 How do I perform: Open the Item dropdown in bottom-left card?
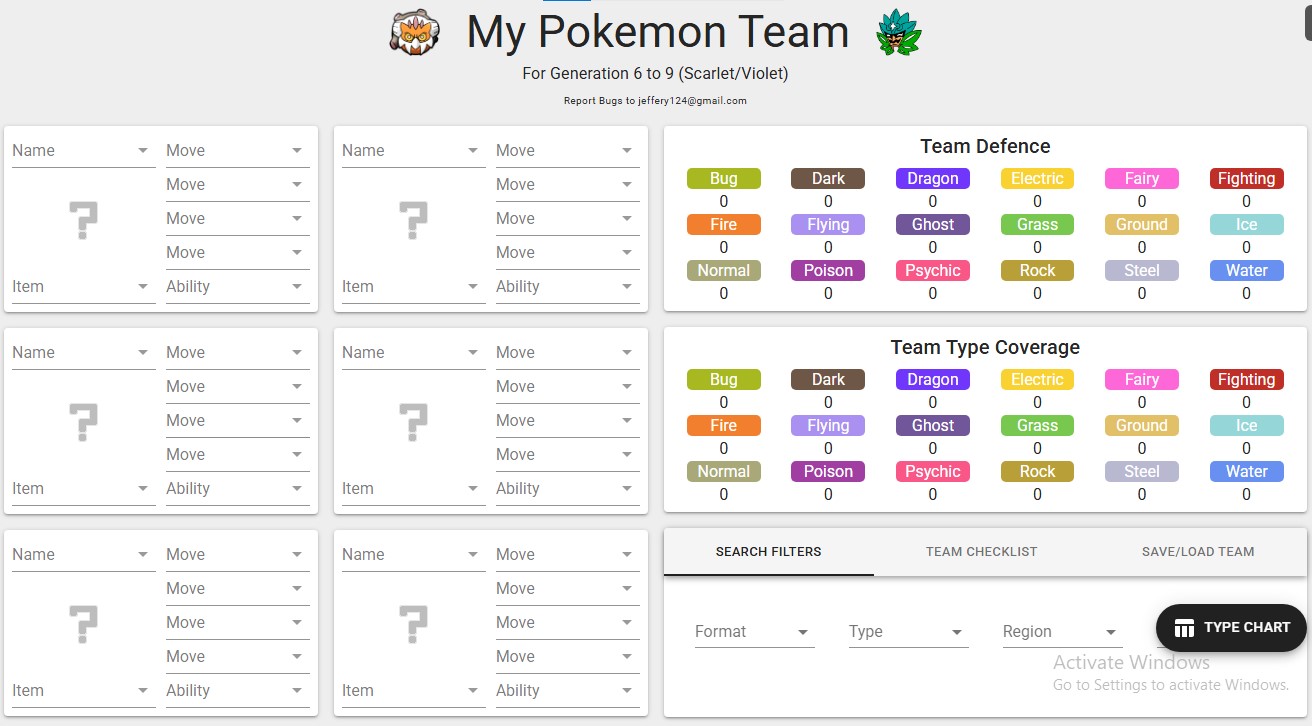pos(83,691)
